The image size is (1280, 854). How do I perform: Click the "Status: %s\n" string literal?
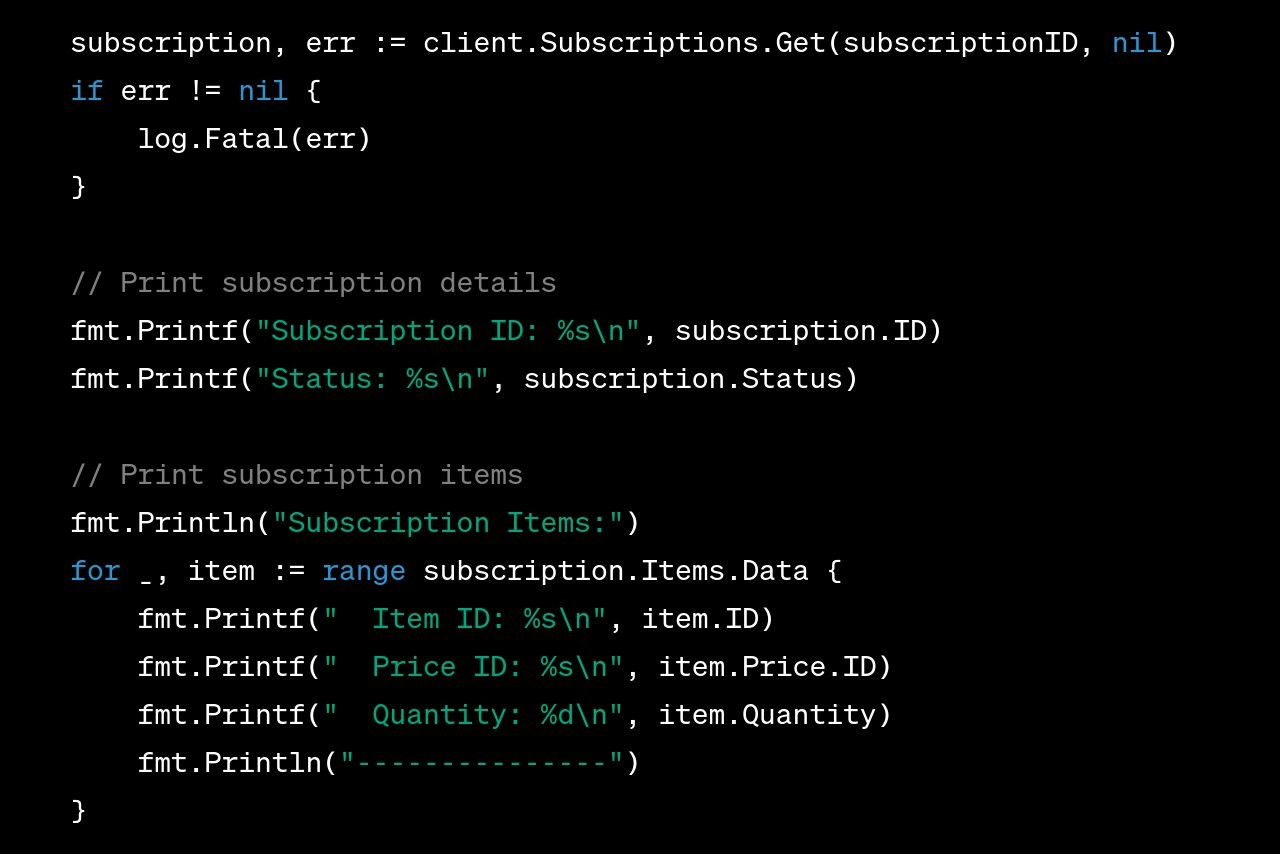click(x=372, y=379)
